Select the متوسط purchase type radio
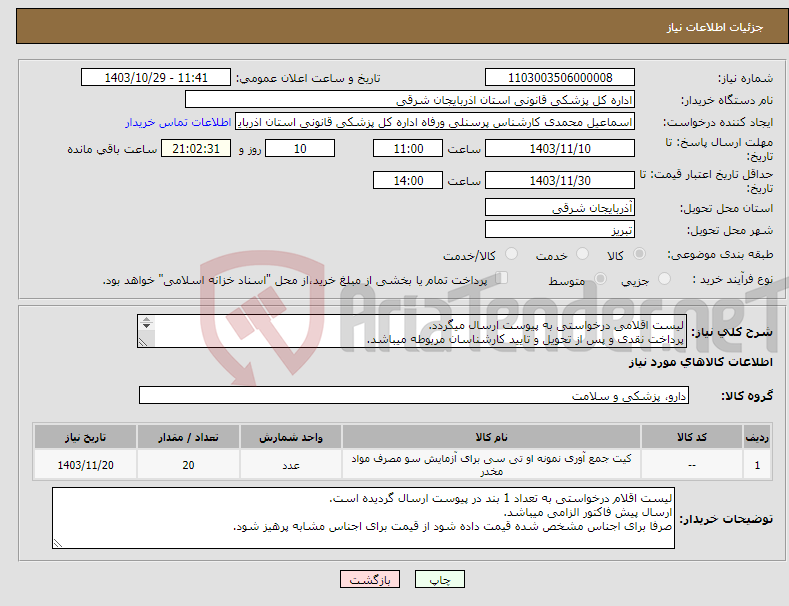 [x=600, y=279]
